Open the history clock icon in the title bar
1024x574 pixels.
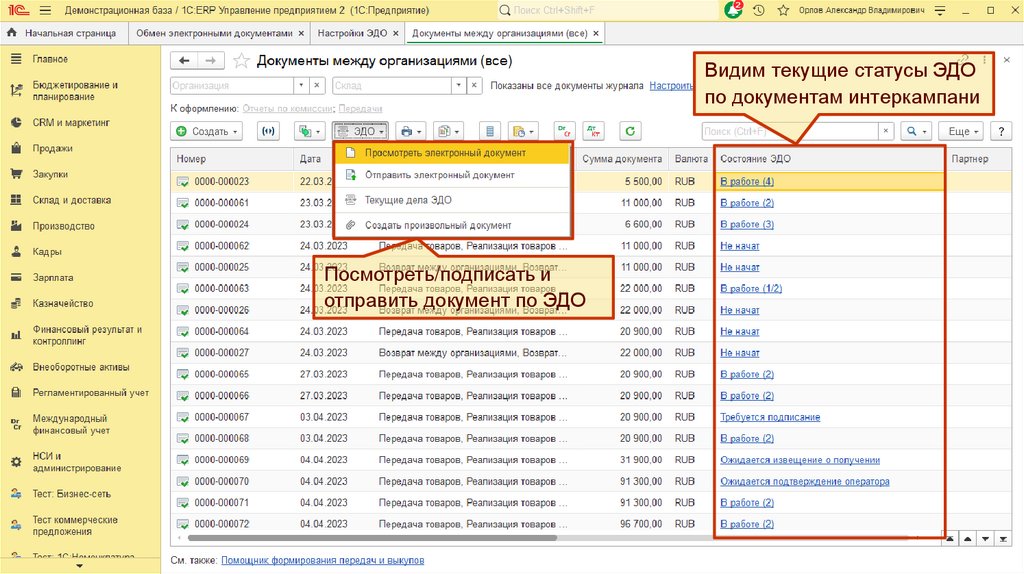(759, 10)
